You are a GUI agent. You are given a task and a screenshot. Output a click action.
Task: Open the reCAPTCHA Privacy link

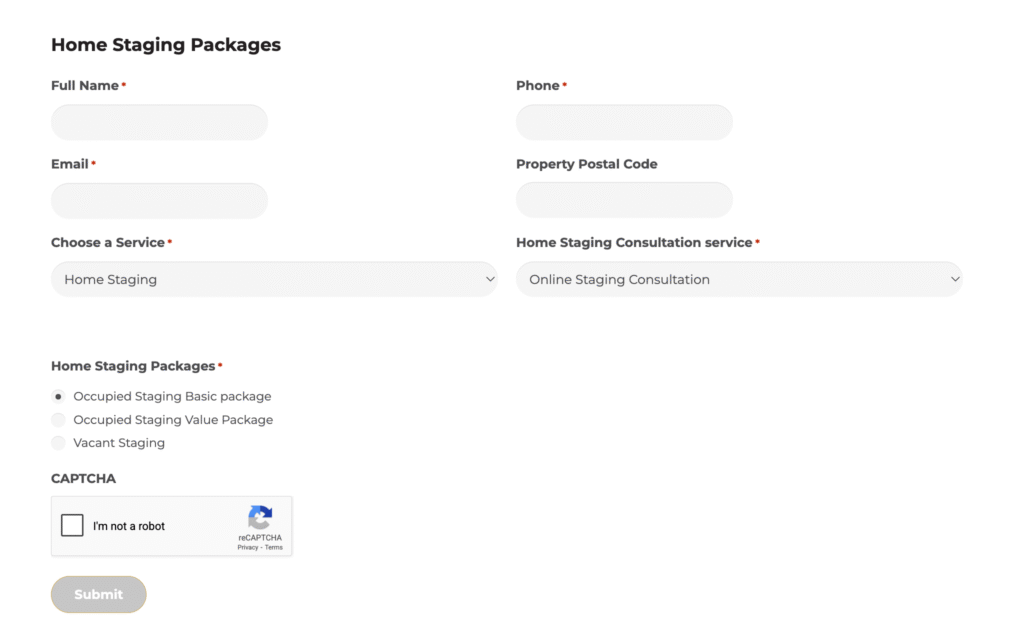click(248, 548)
